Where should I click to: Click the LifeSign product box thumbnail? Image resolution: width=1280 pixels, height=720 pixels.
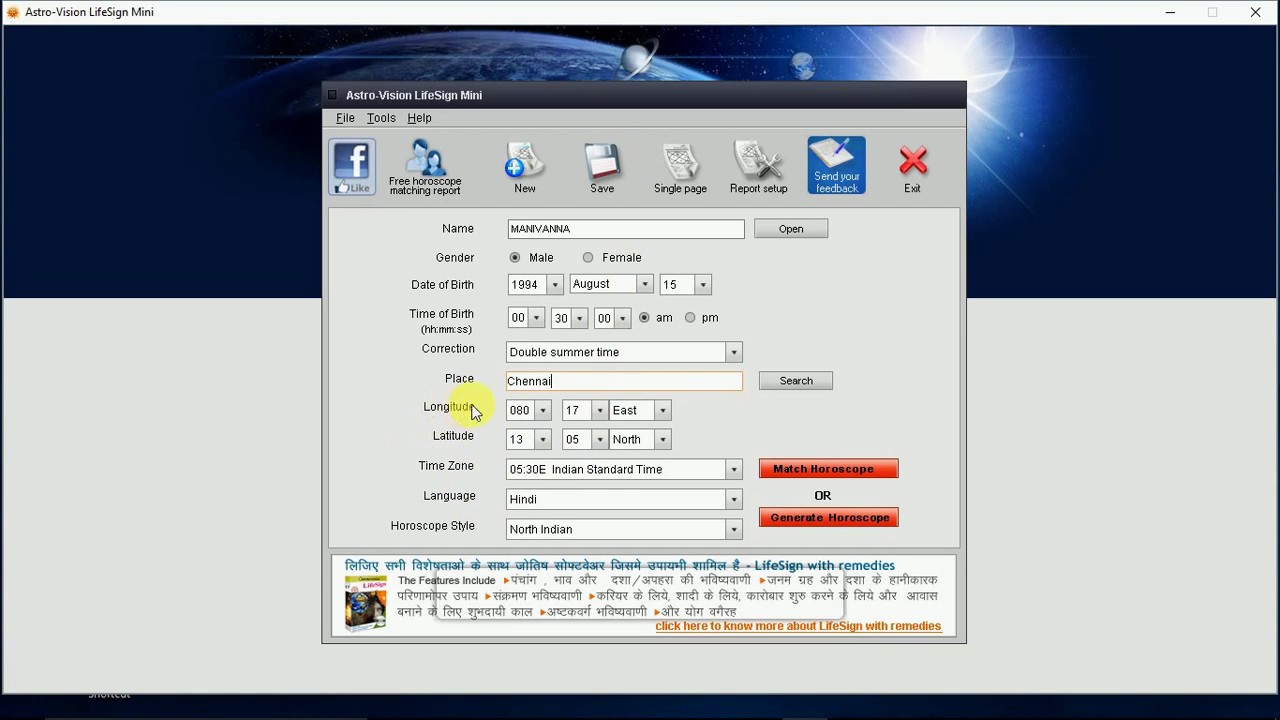[366, 603]
